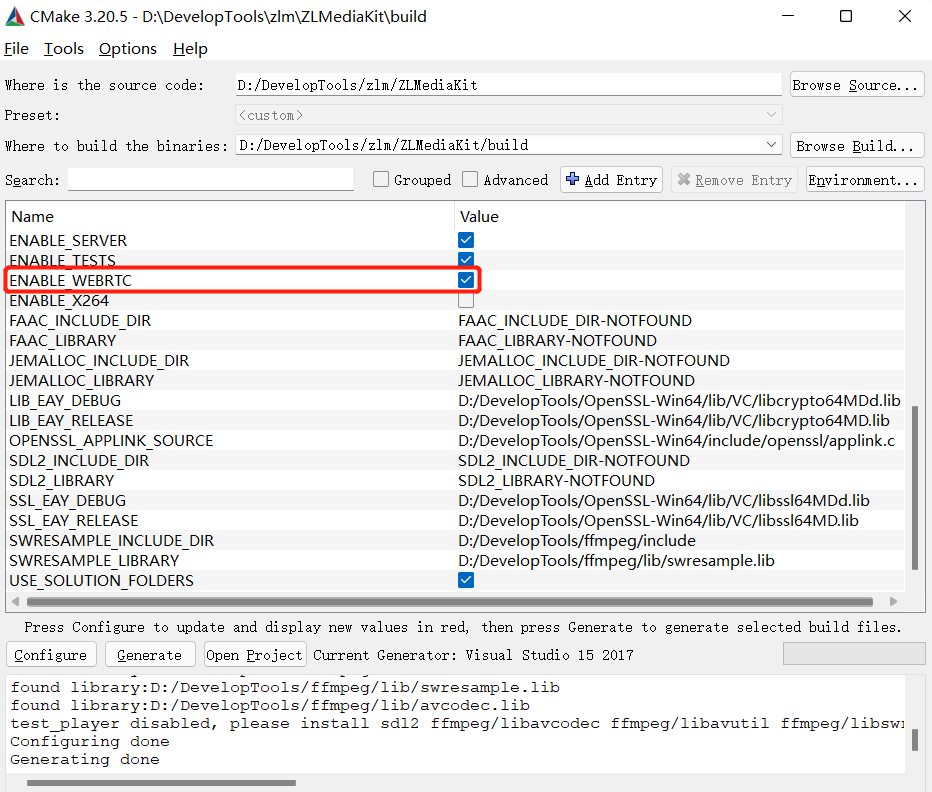
Task: Check the ENABLE_X264 checkbox
Action: (466, 300)
